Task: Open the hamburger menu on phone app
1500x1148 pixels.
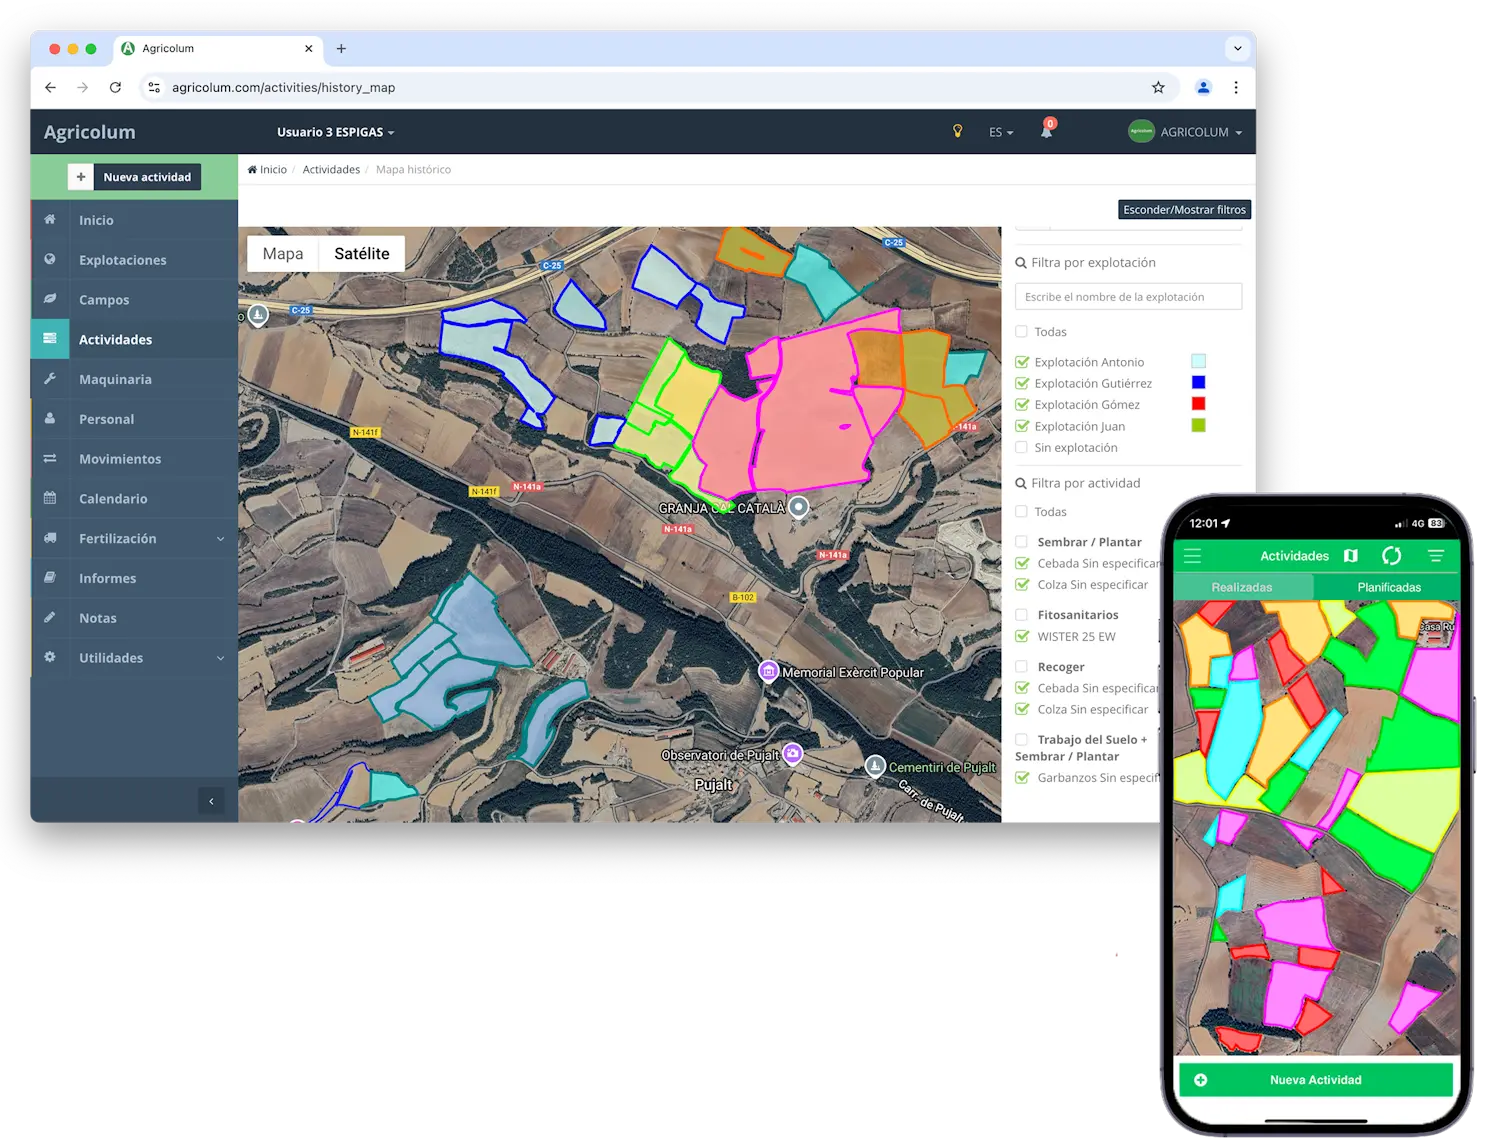Action: click(x=1193, y=556)
